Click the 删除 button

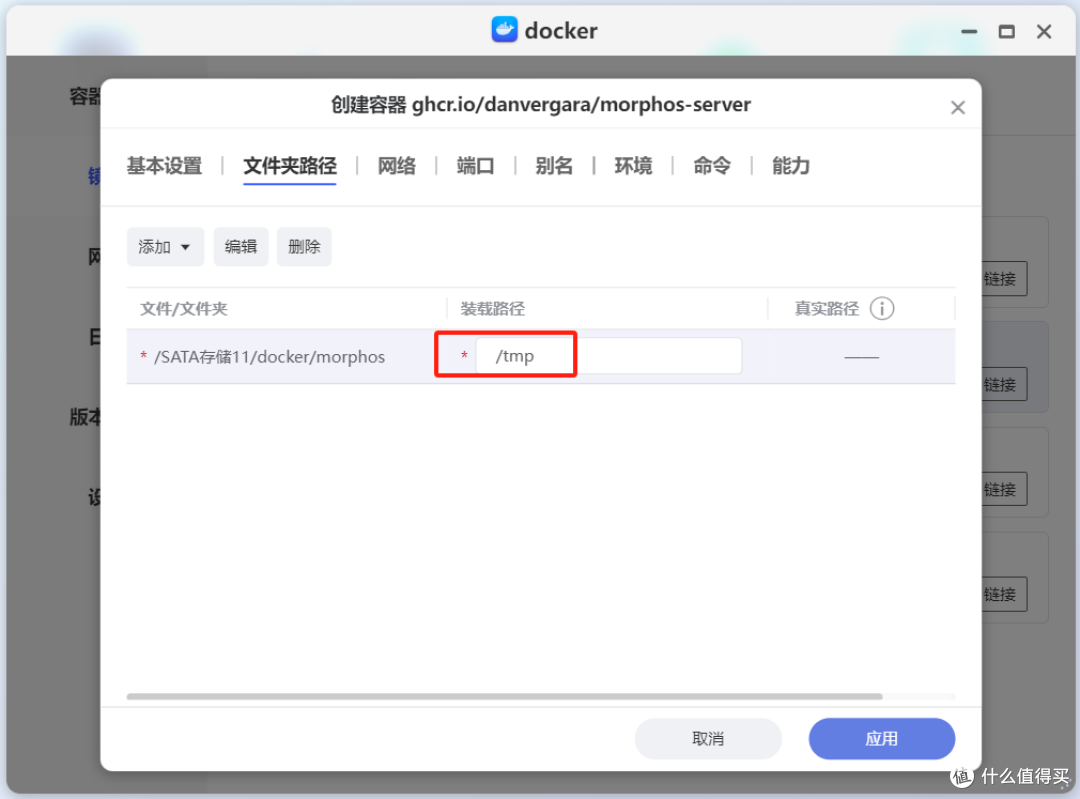click(x=304, y=247)
